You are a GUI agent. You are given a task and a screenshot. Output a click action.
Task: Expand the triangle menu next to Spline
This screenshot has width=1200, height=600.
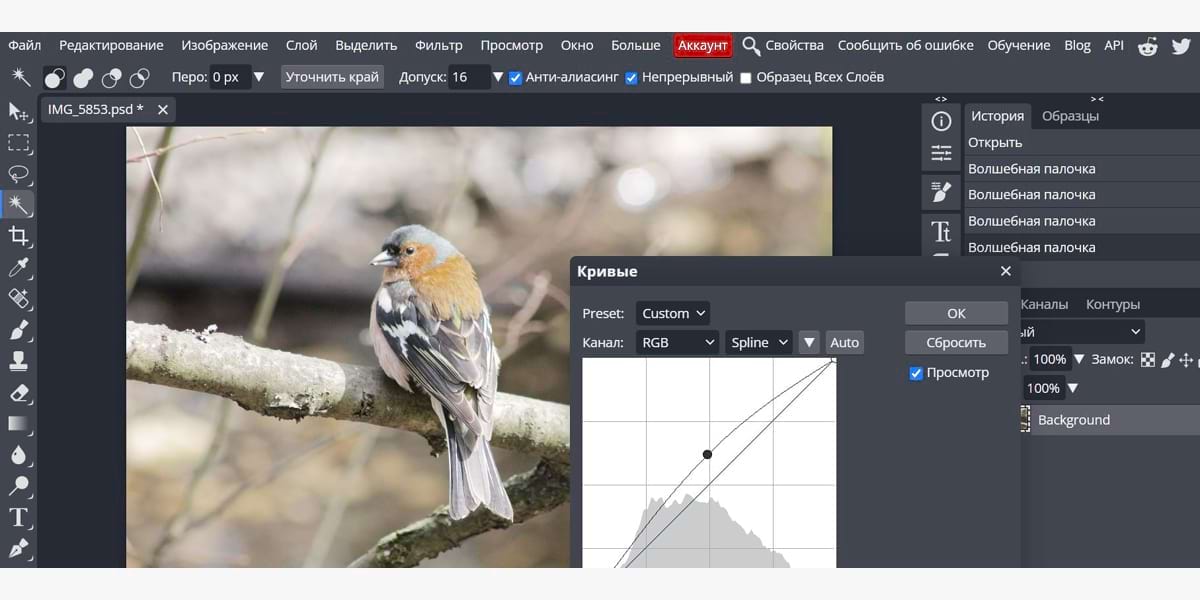809,342
